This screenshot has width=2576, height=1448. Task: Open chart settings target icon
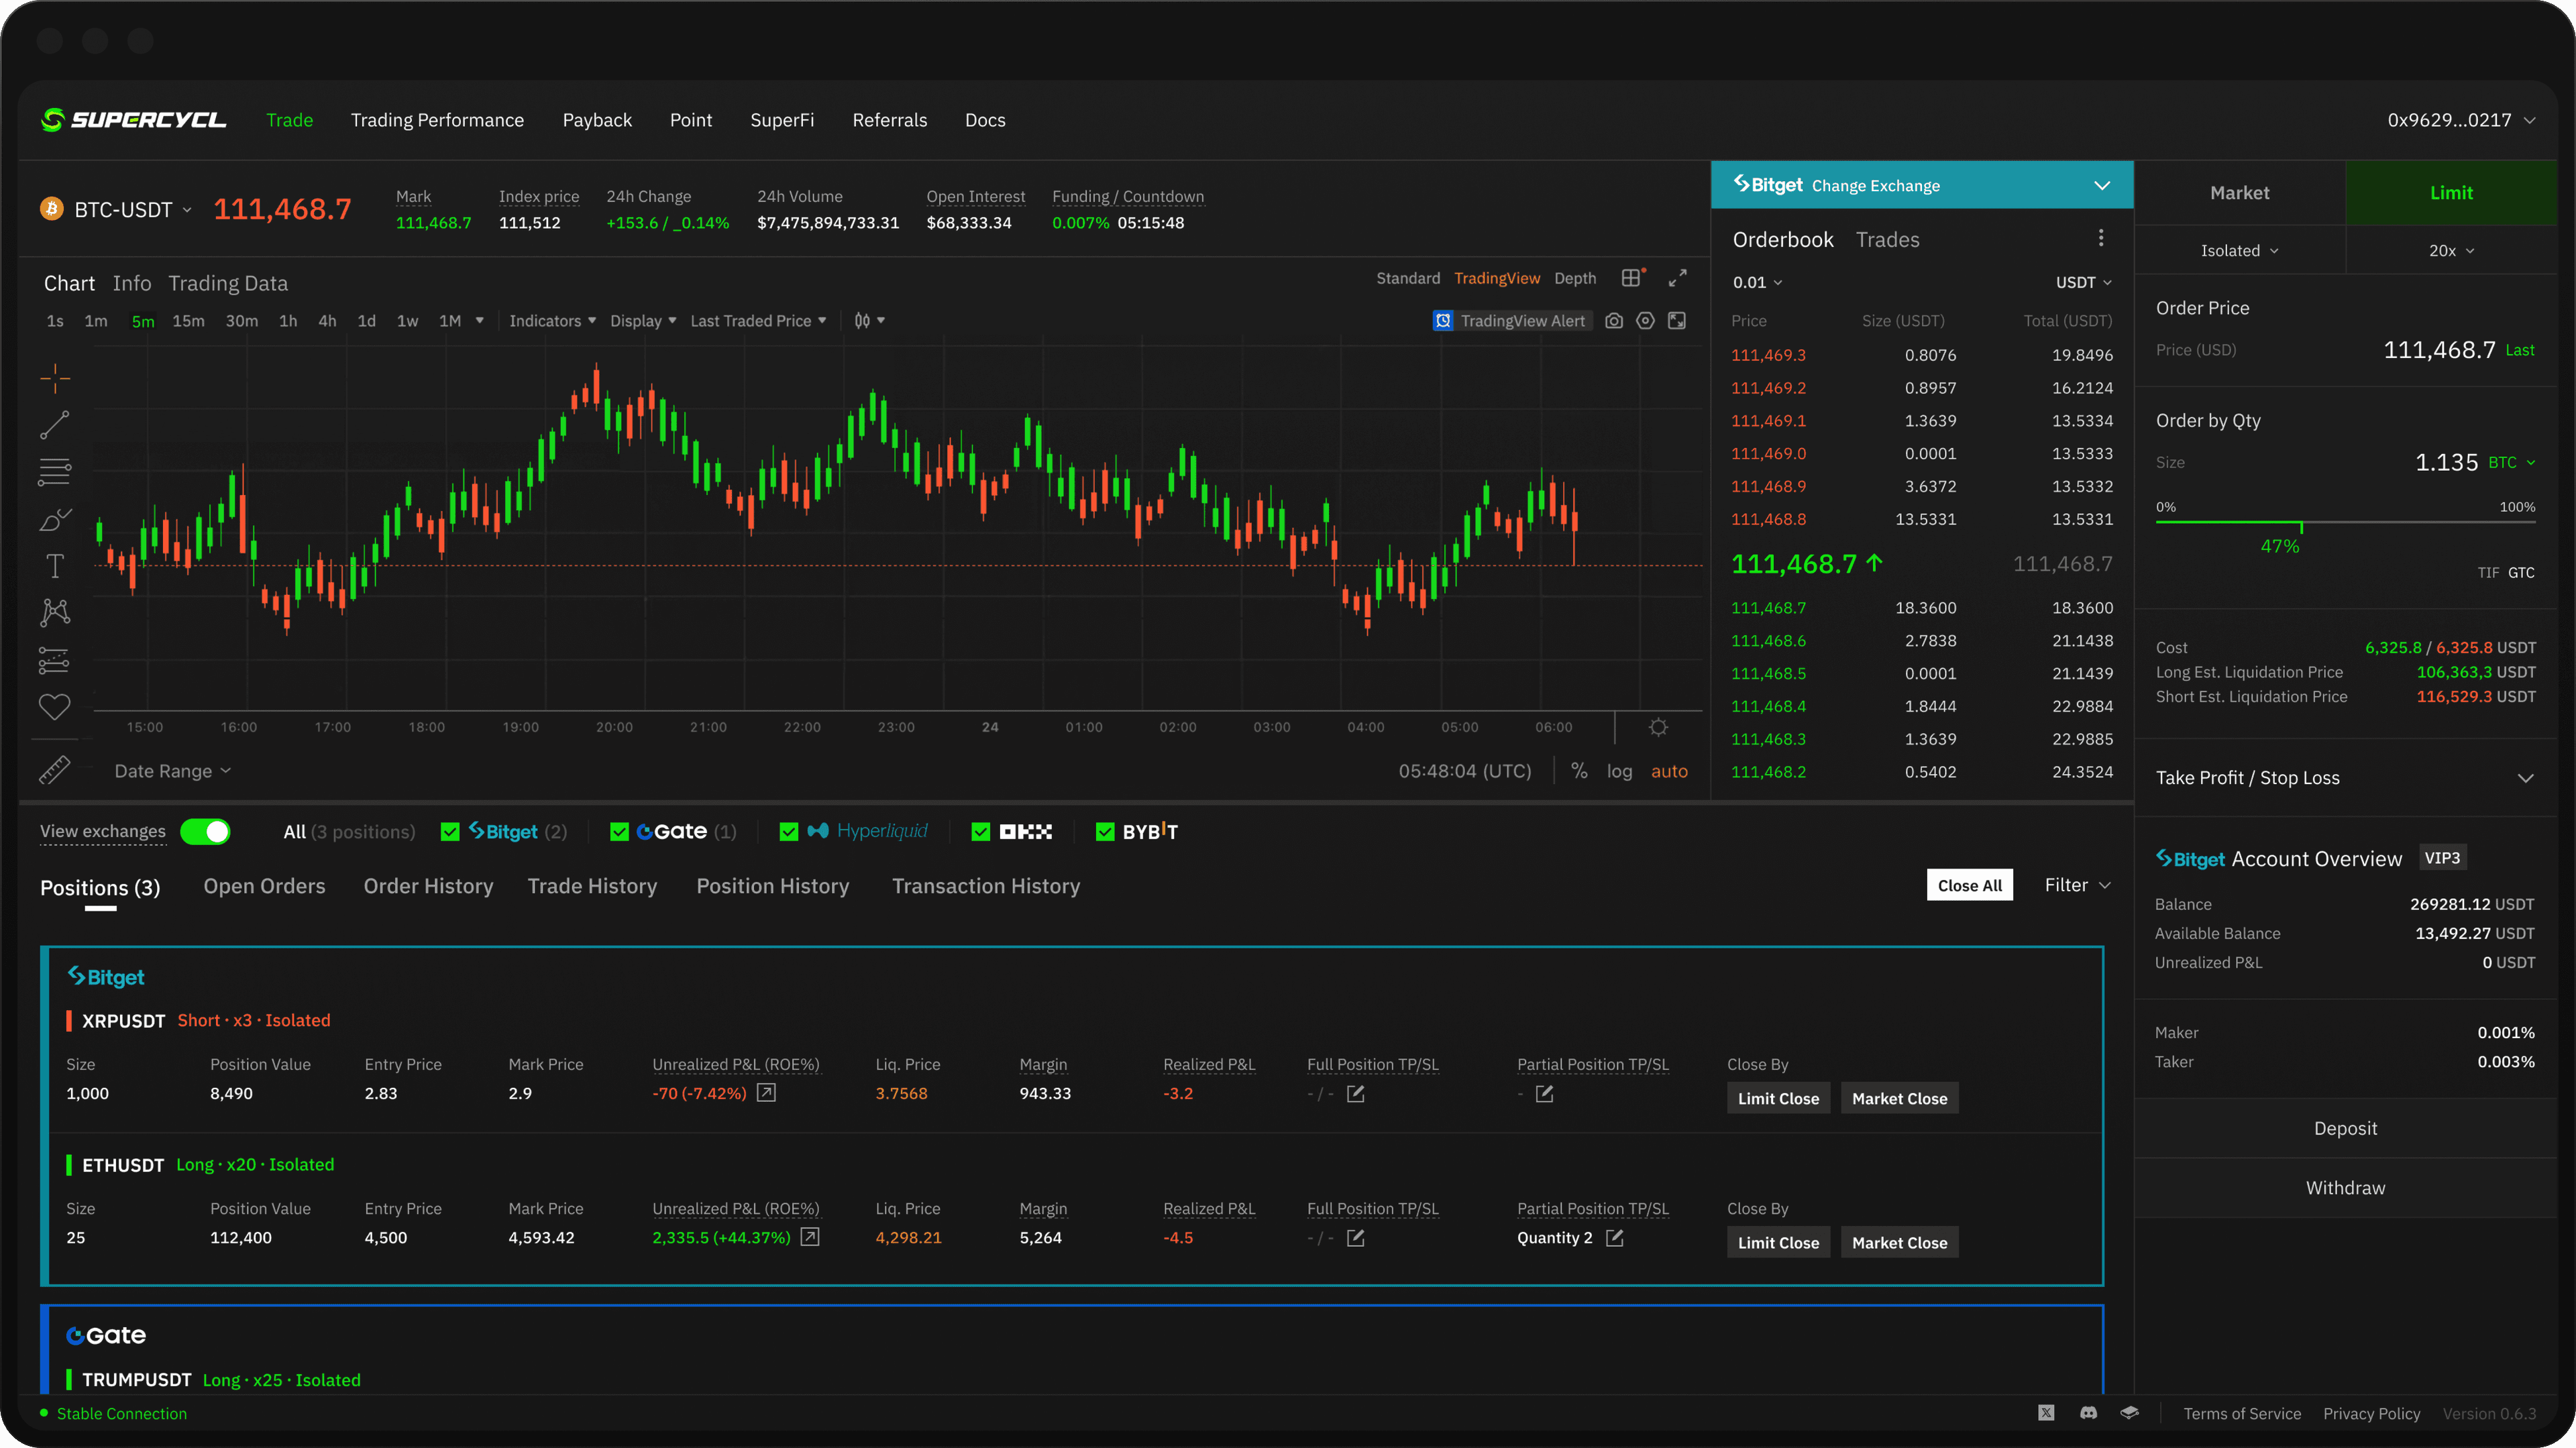(x=1645, y=321)
